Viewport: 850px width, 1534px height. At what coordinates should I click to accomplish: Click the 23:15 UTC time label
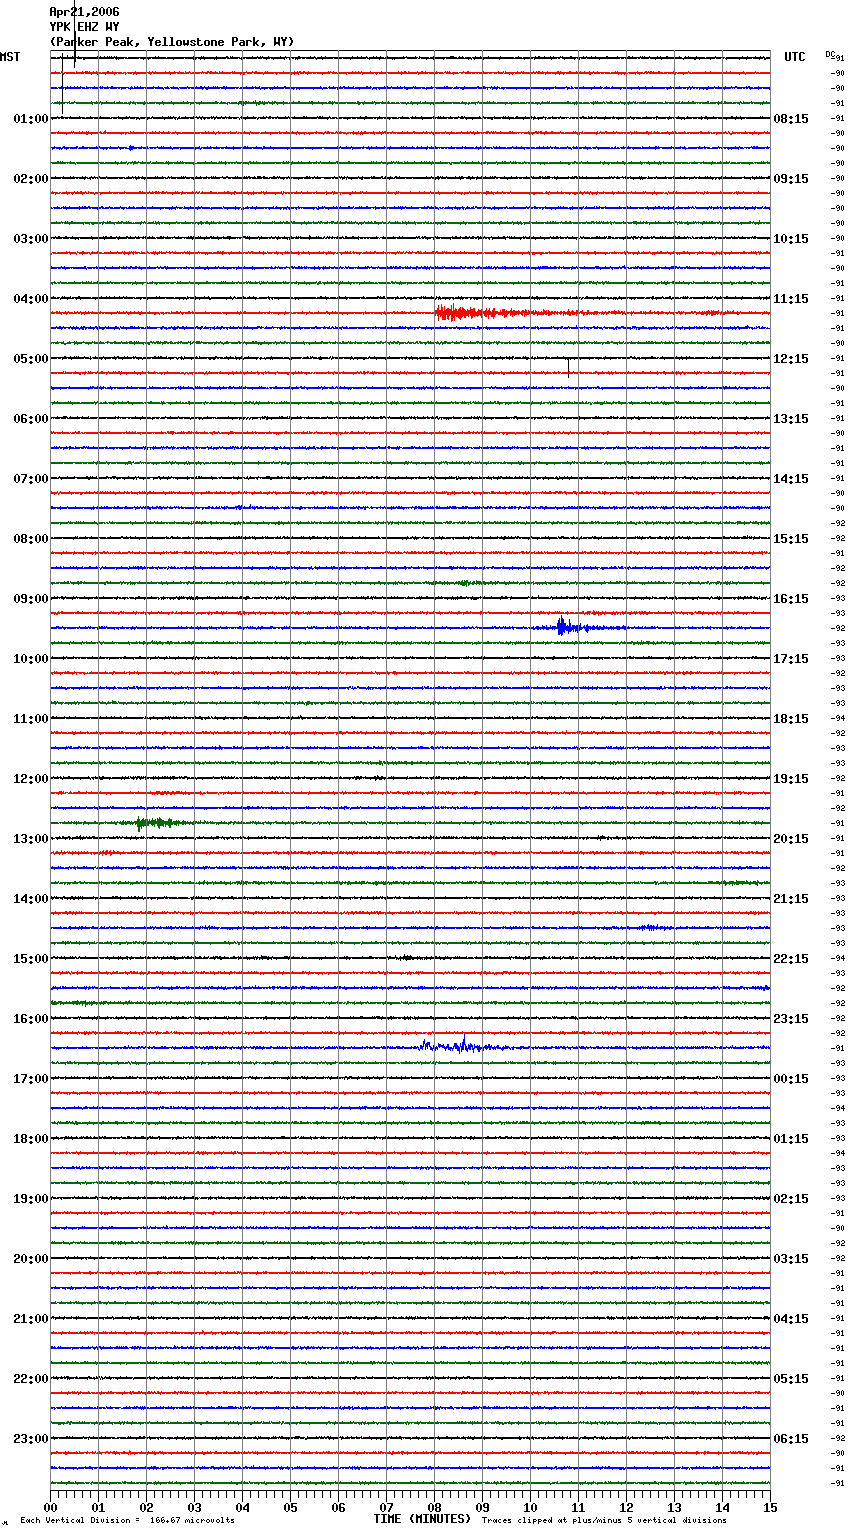tap(791, 1019)
